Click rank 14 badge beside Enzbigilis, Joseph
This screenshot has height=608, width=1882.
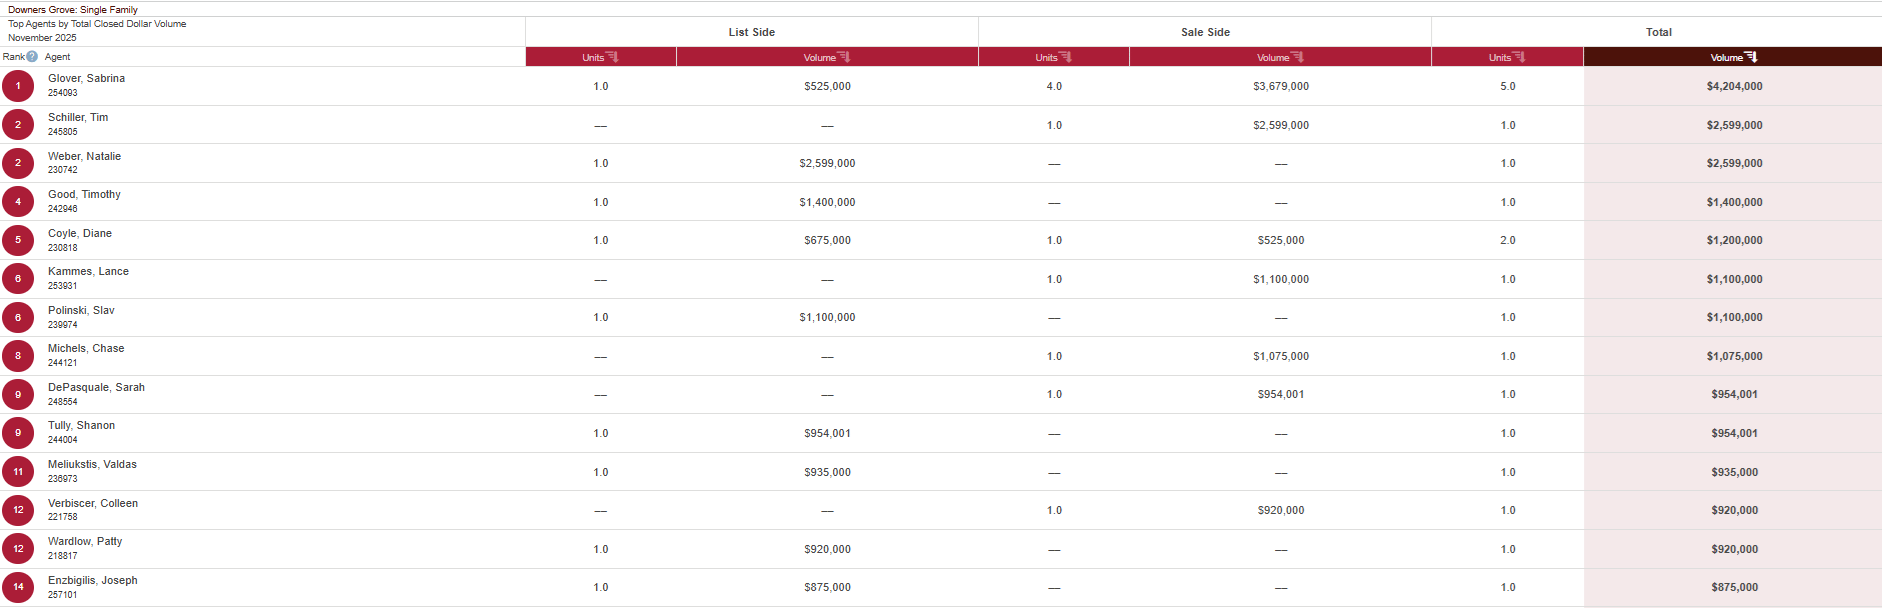coord(18,587)
